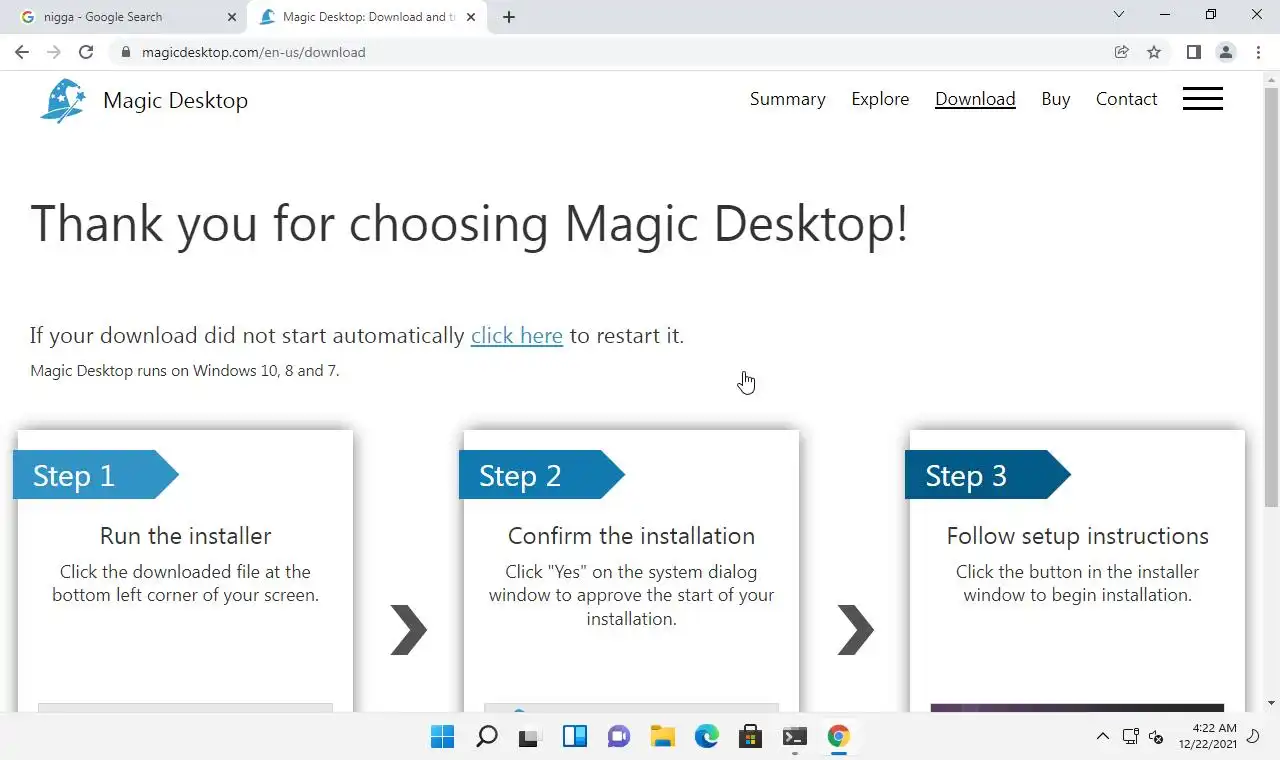Screen dimensions: 1280x760
Task: Click the arrow between Step 1 and Step 2
Action: tap(409, 630)
